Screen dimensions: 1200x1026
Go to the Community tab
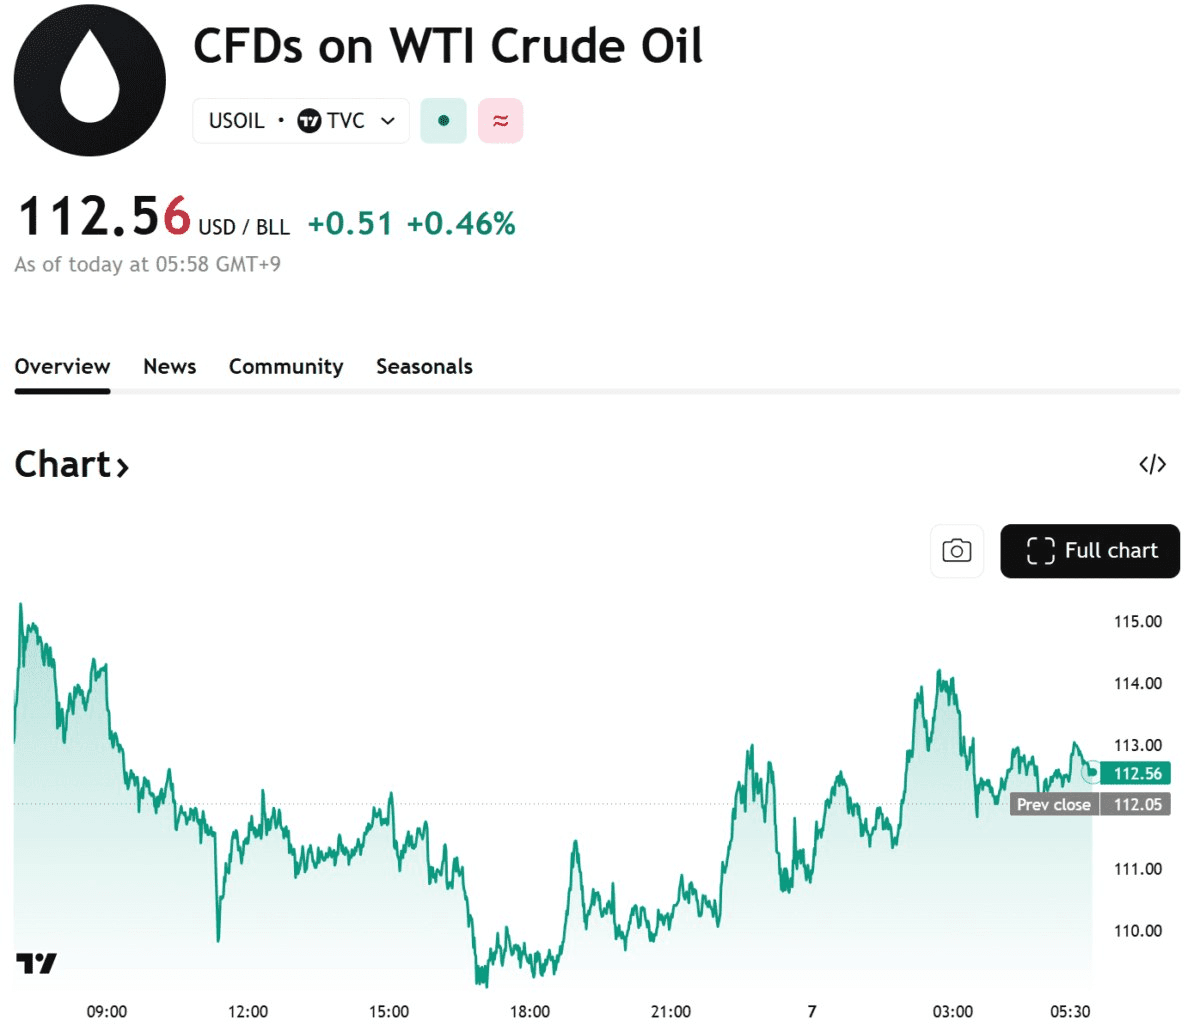[x=286, y=366]
